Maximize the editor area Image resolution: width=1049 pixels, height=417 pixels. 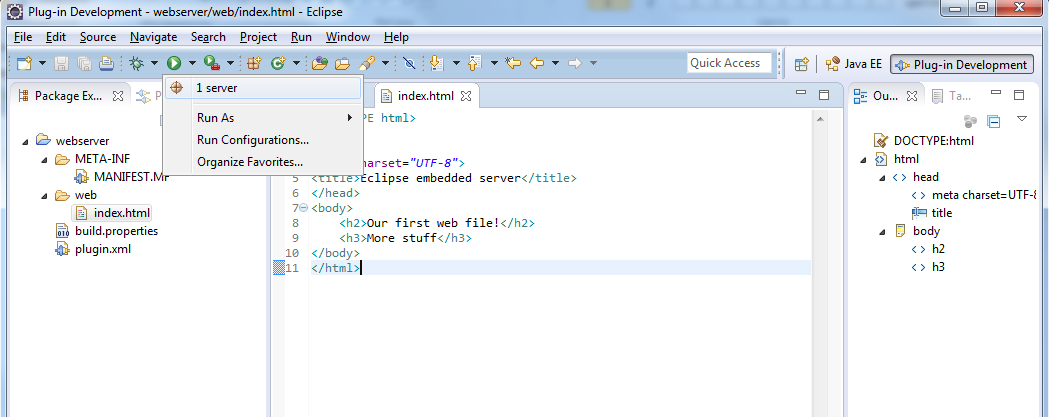coord(824,95)
